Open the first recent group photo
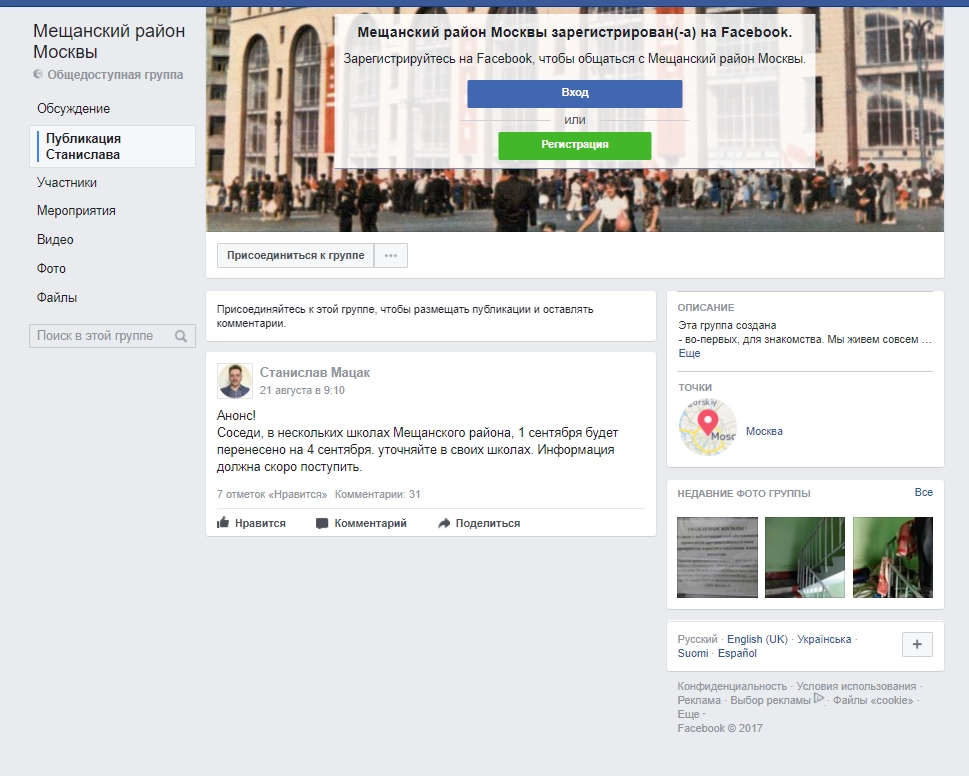969x776 pixels. point(716,557)
